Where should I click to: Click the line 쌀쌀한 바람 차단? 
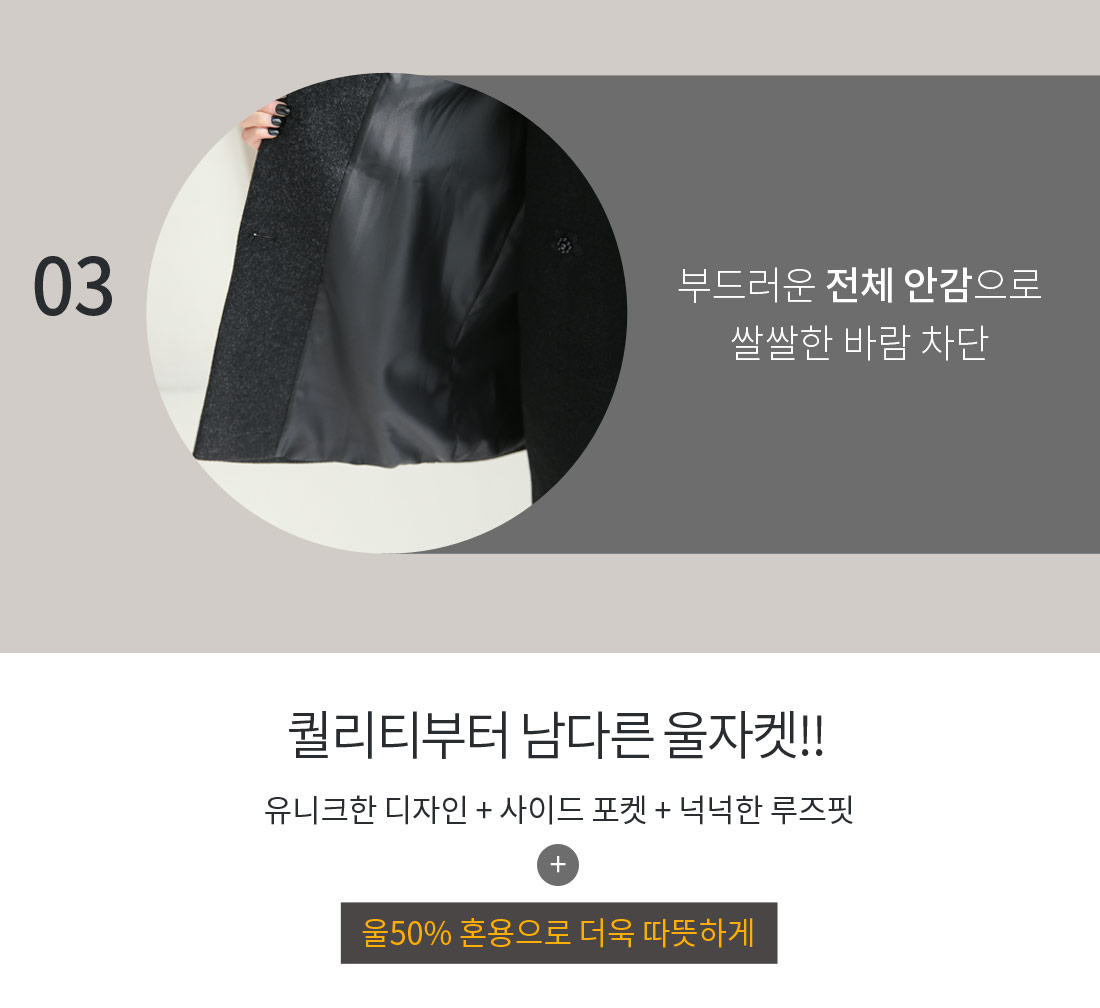pyautogui.click(x=859, y=342)
